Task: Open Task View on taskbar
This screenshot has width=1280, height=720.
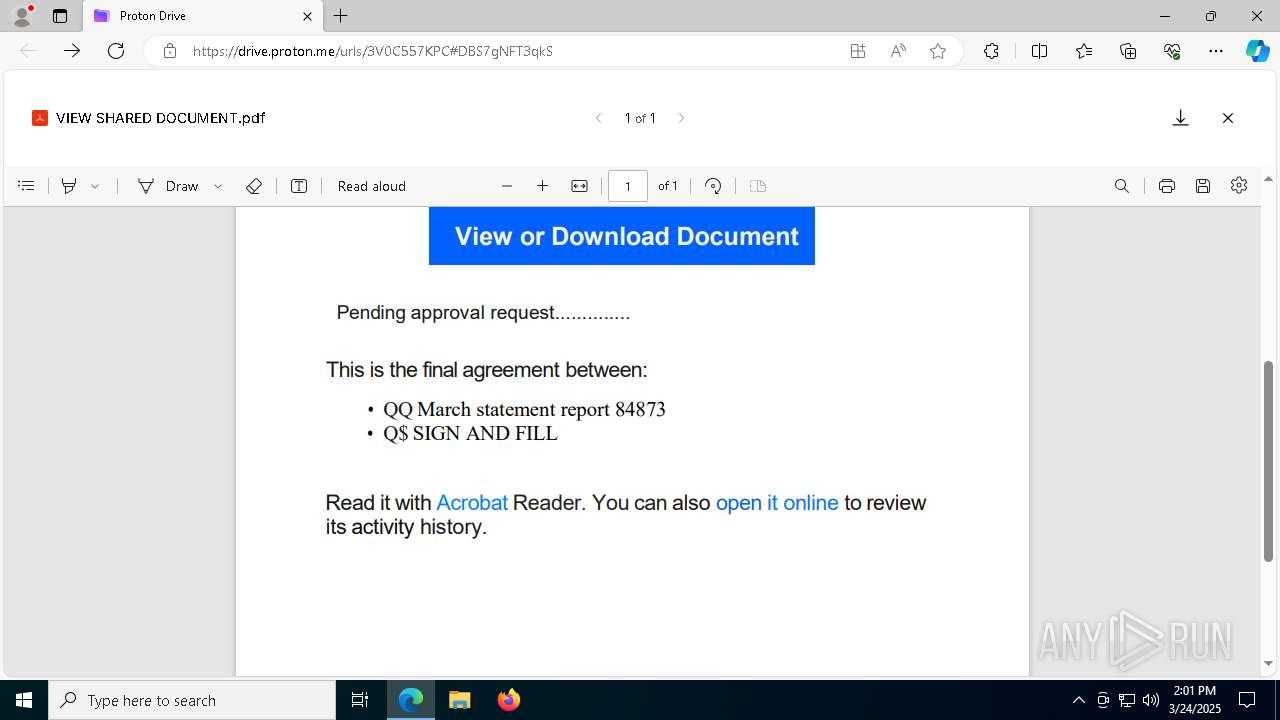Action: 360,700
